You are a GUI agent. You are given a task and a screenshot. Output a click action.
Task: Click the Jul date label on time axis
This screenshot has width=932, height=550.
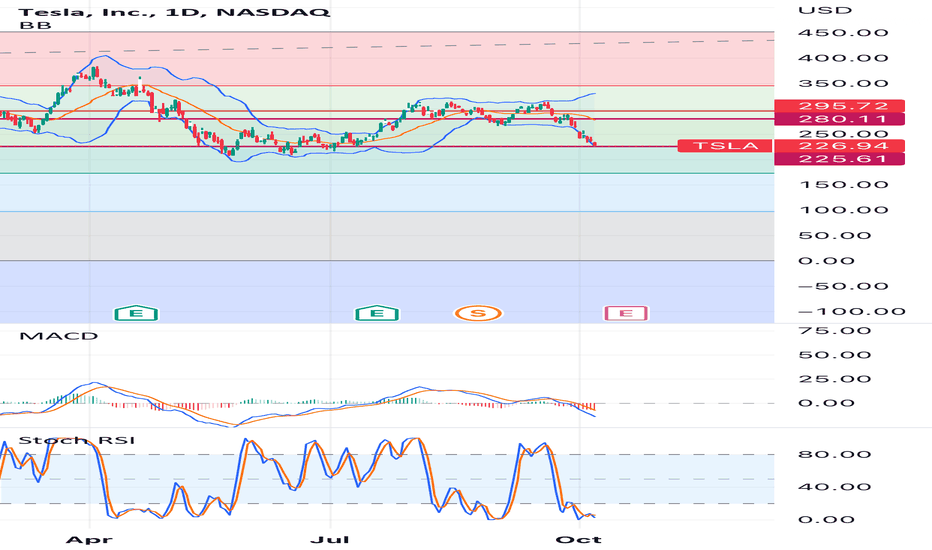[330, 540]
